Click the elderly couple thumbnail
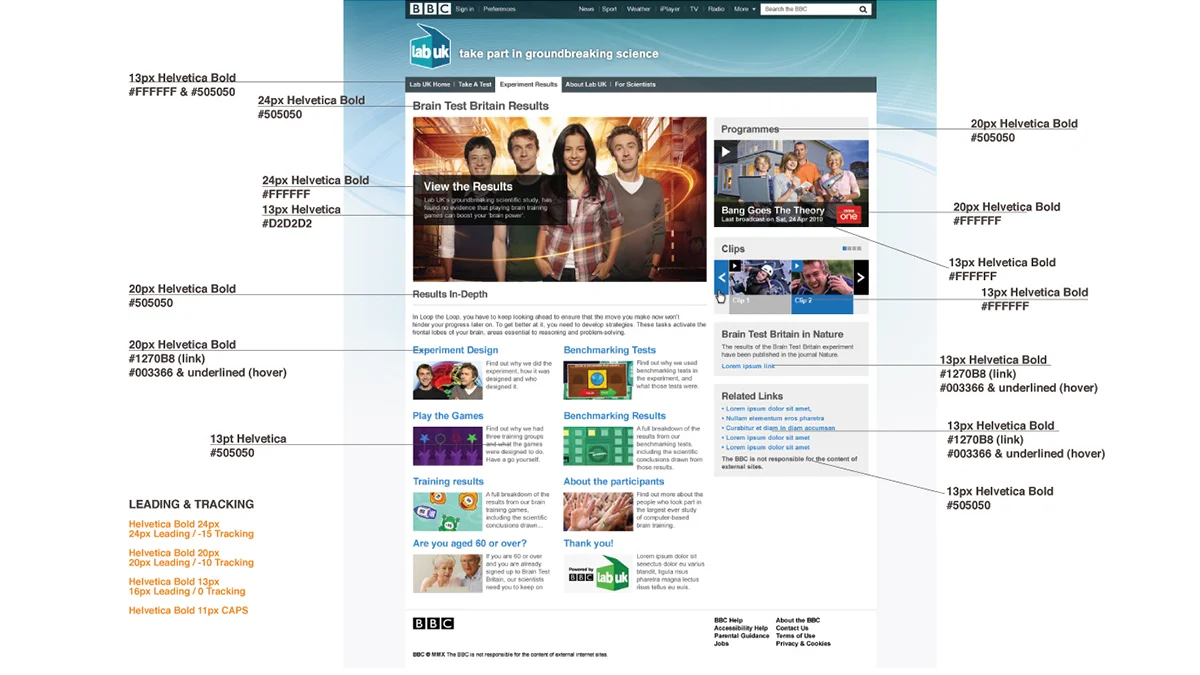1200x675 pixels. (448, 573)
